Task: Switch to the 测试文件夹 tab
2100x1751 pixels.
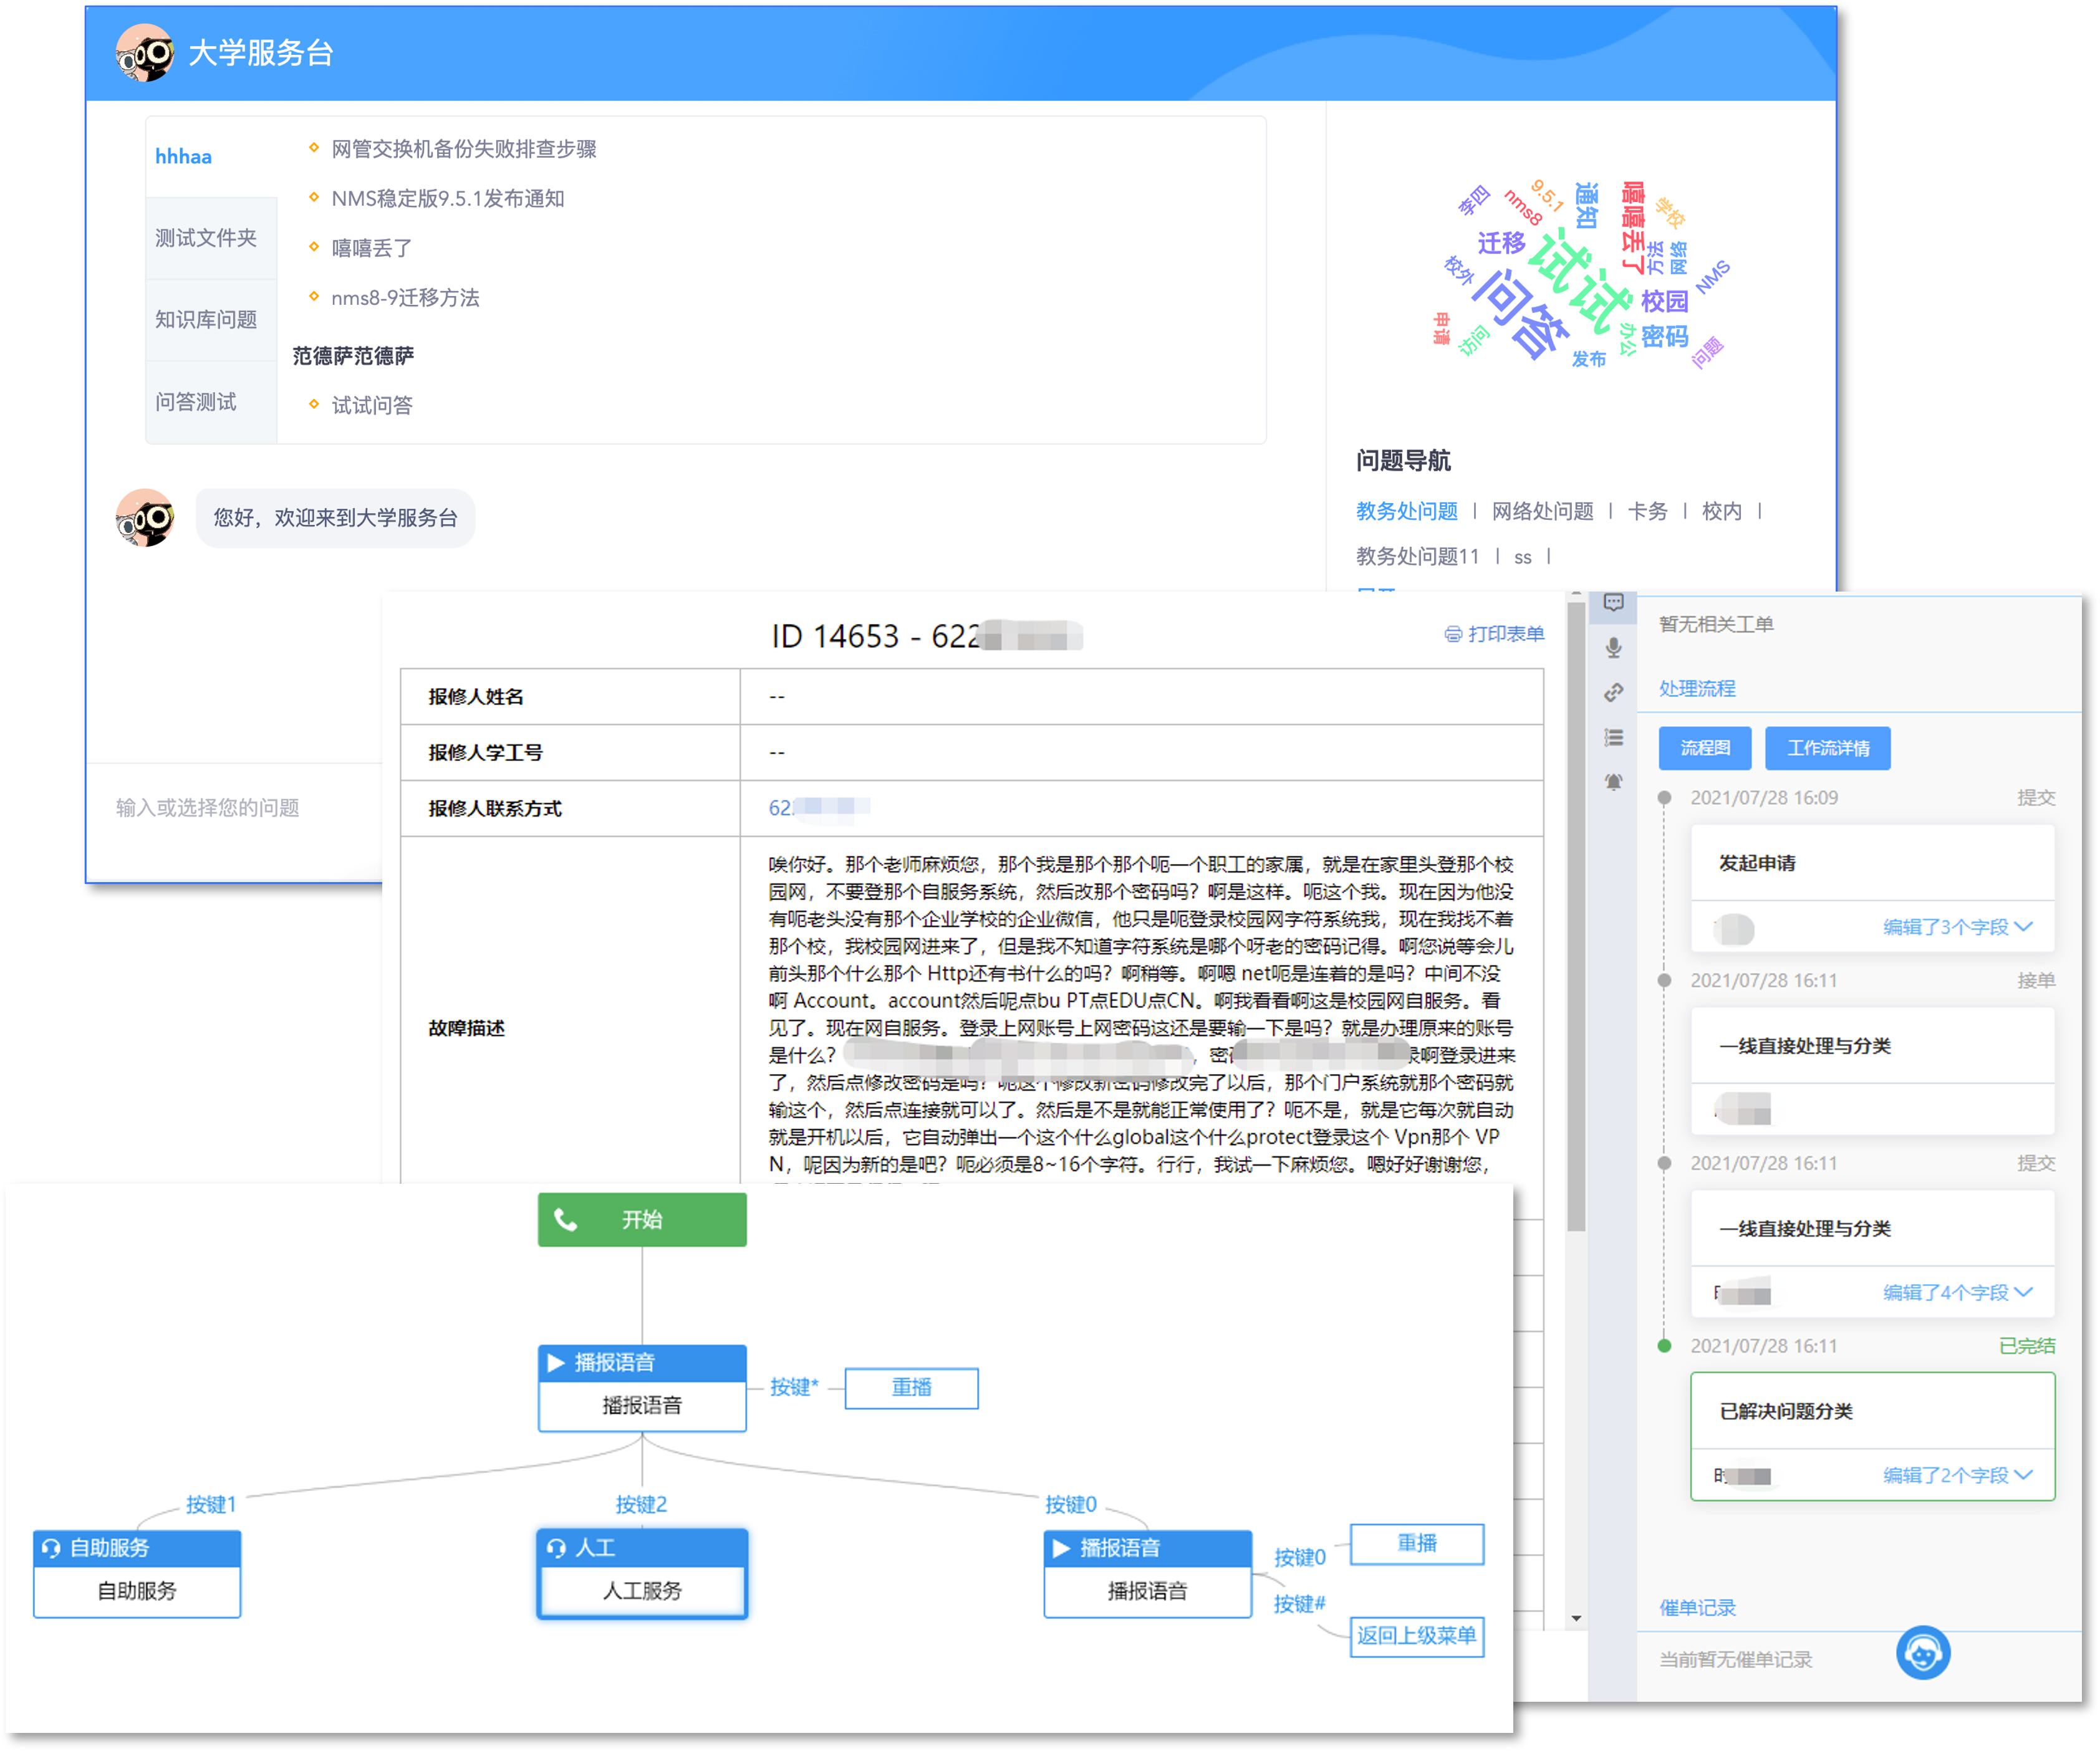Action: click(x=206, y=238)
